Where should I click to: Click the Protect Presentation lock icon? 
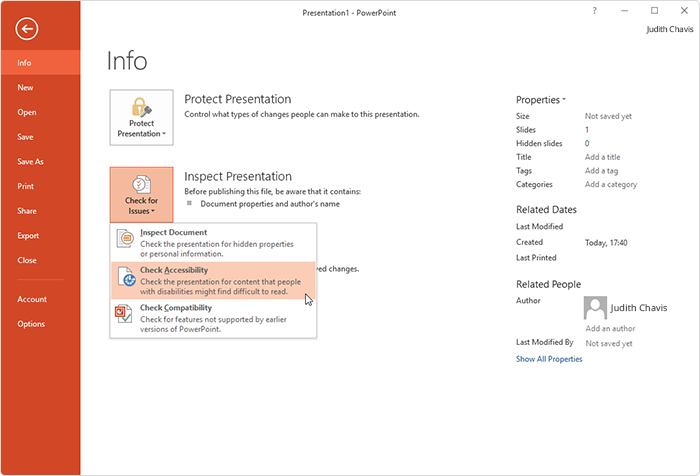(x=142, y=107)
